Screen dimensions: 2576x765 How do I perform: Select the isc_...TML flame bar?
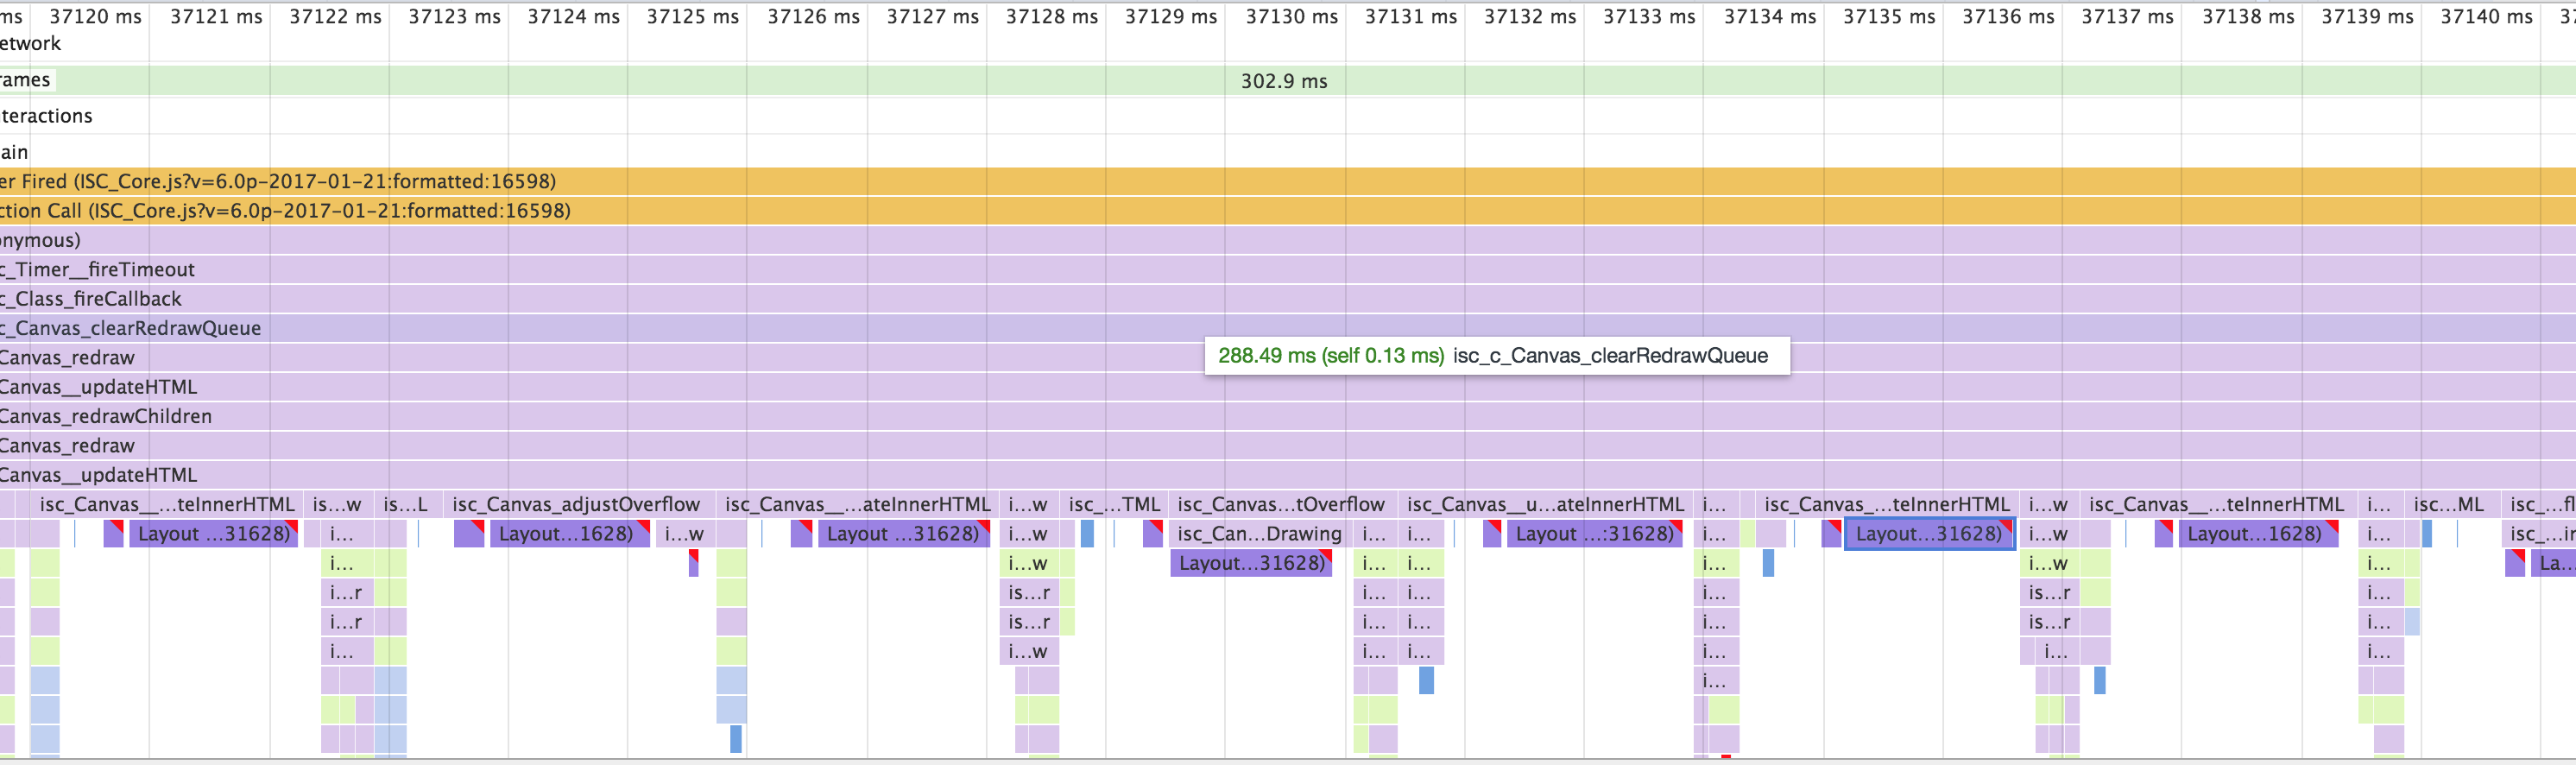(1114, 505)
